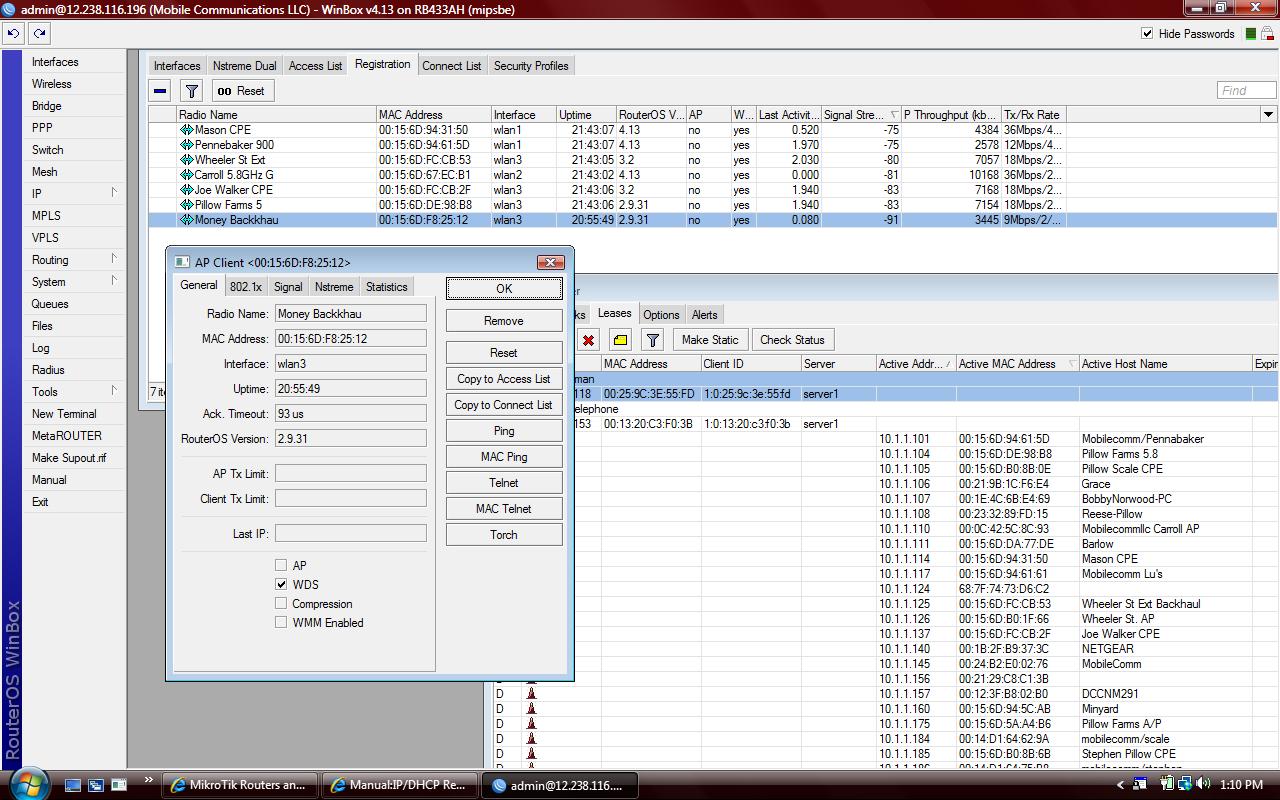Image resolution: width=1280 pixels, height=800 pixels.
Task: Select the Wheeler St Ext registration row
Action: (230, 160)
